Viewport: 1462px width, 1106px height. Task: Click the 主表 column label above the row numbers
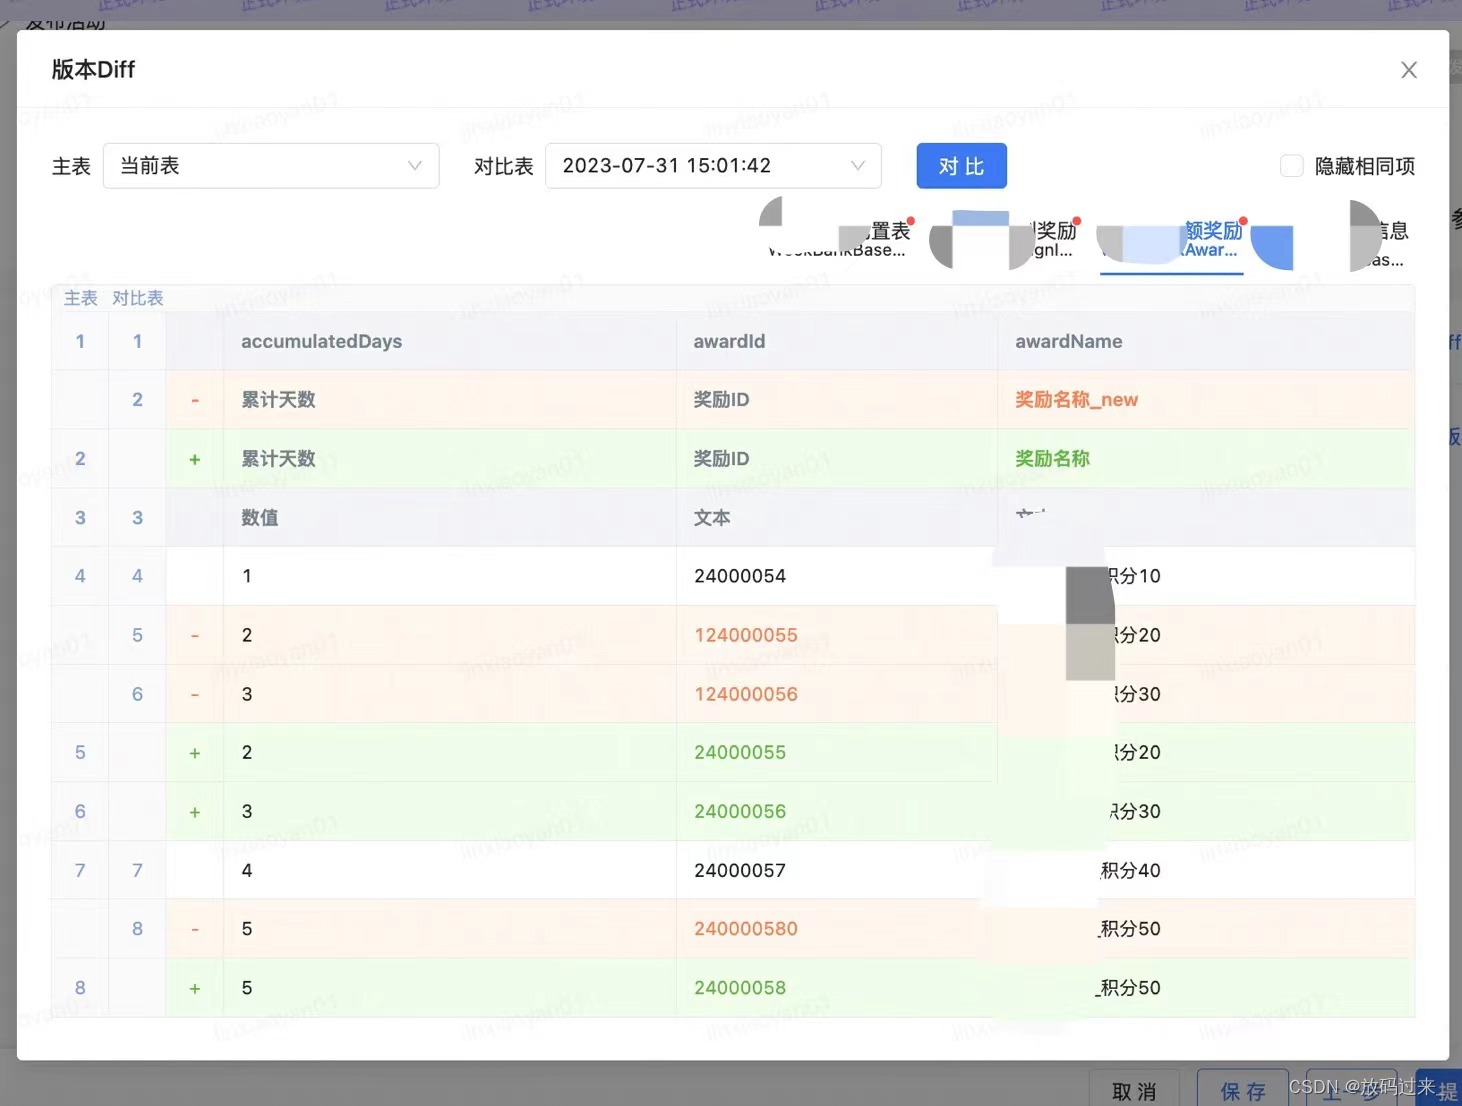(x=81, y=298)
